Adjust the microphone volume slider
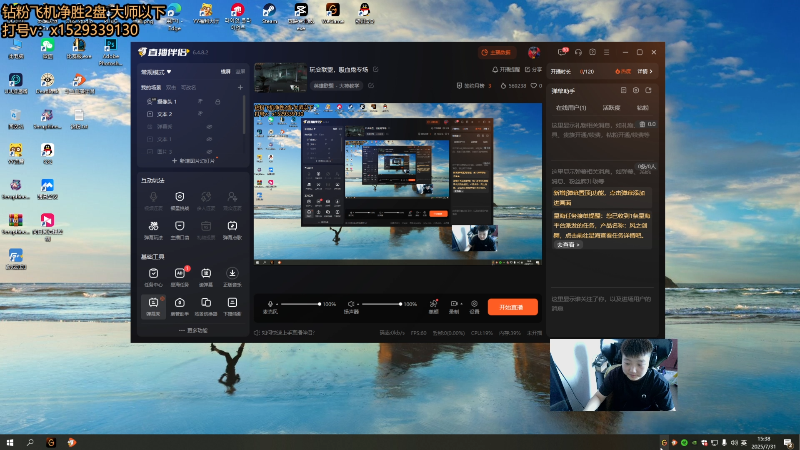This screenshot has height=450, width=800. tap(300, 304)
